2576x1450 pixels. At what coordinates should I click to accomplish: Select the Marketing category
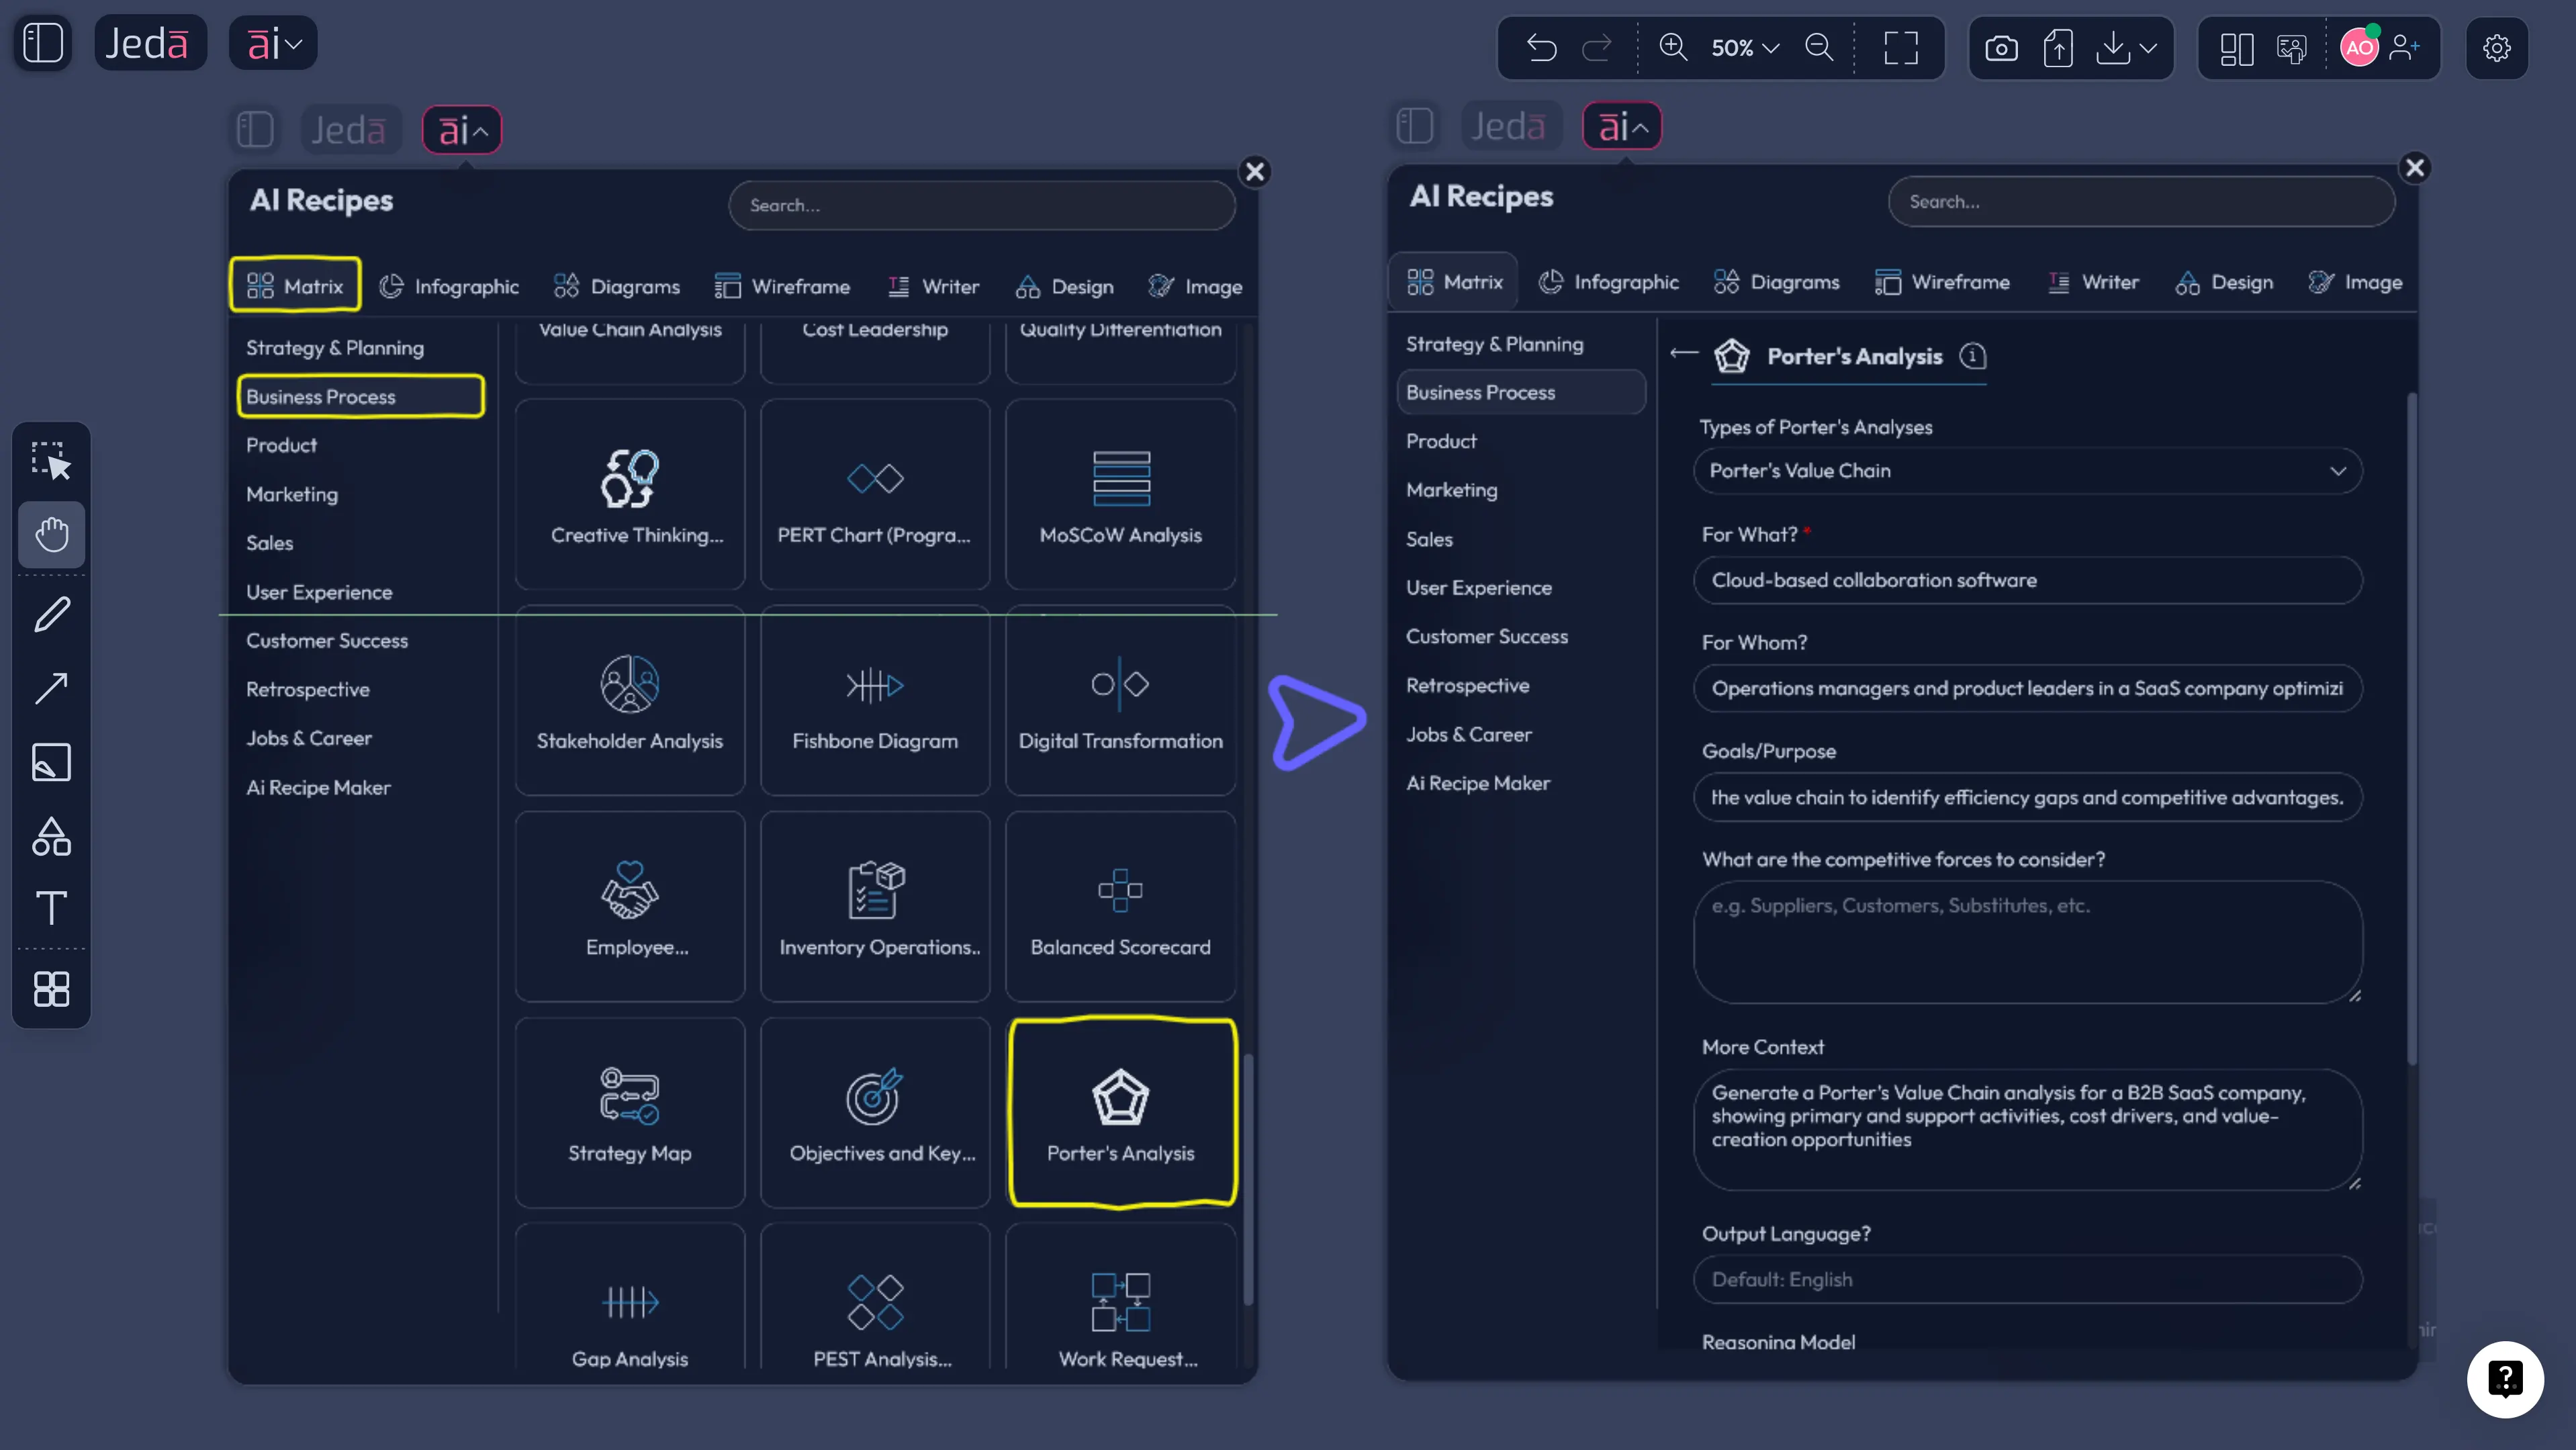pos(292,494)
